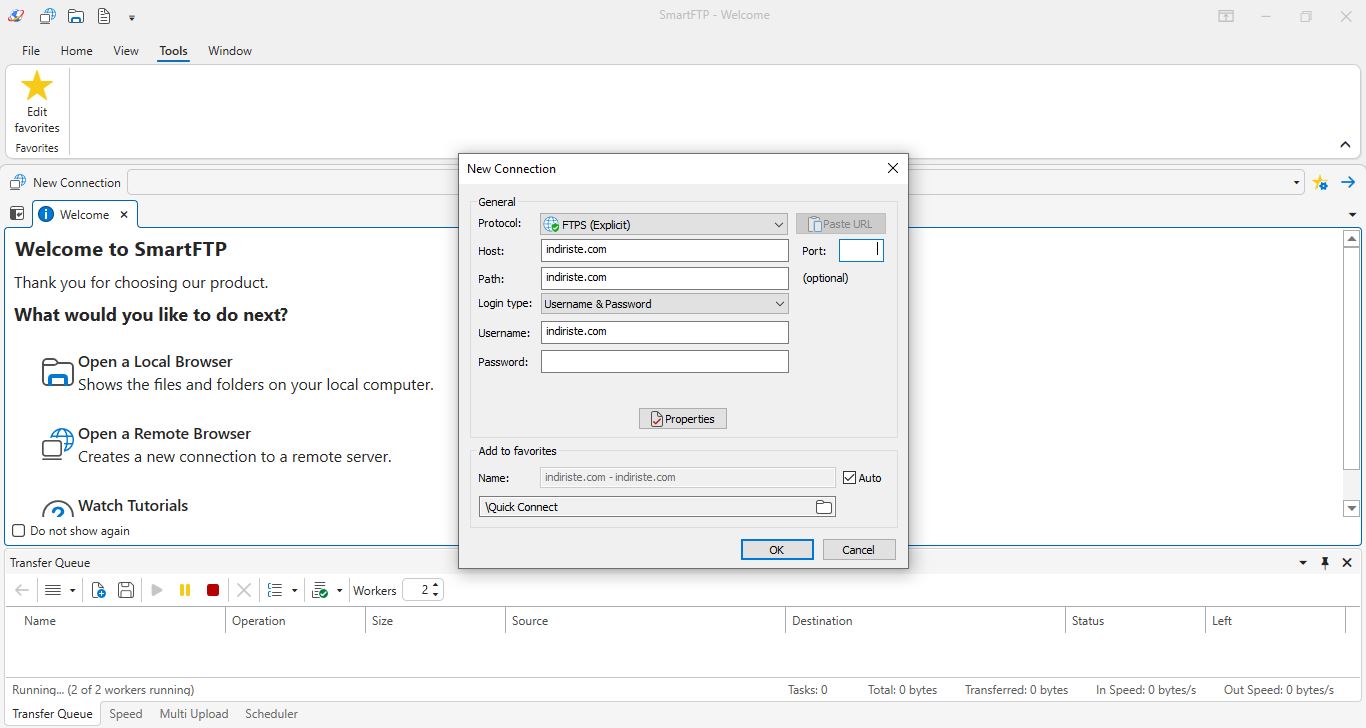1366x728 pixels.
Task: Open a local browser via the title bar folder icon
Action: pos(76,16)
